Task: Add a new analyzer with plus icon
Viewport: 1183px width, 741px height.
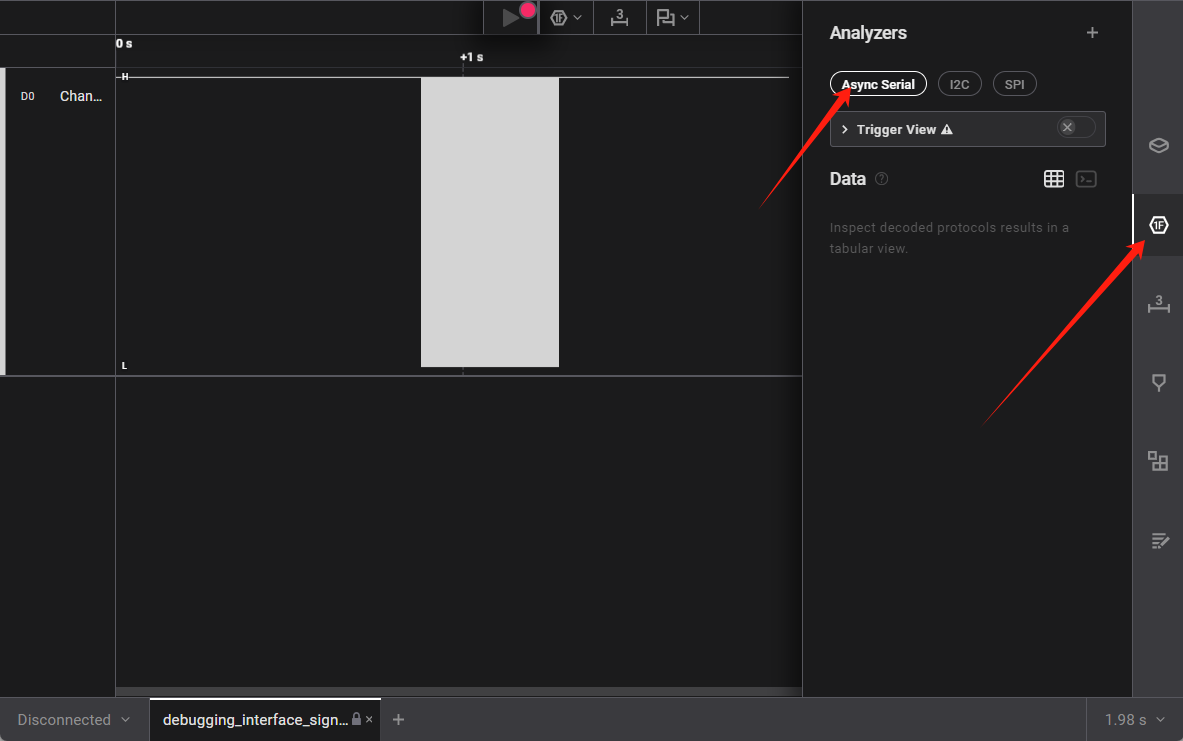Action: (x=1092, y=33)
